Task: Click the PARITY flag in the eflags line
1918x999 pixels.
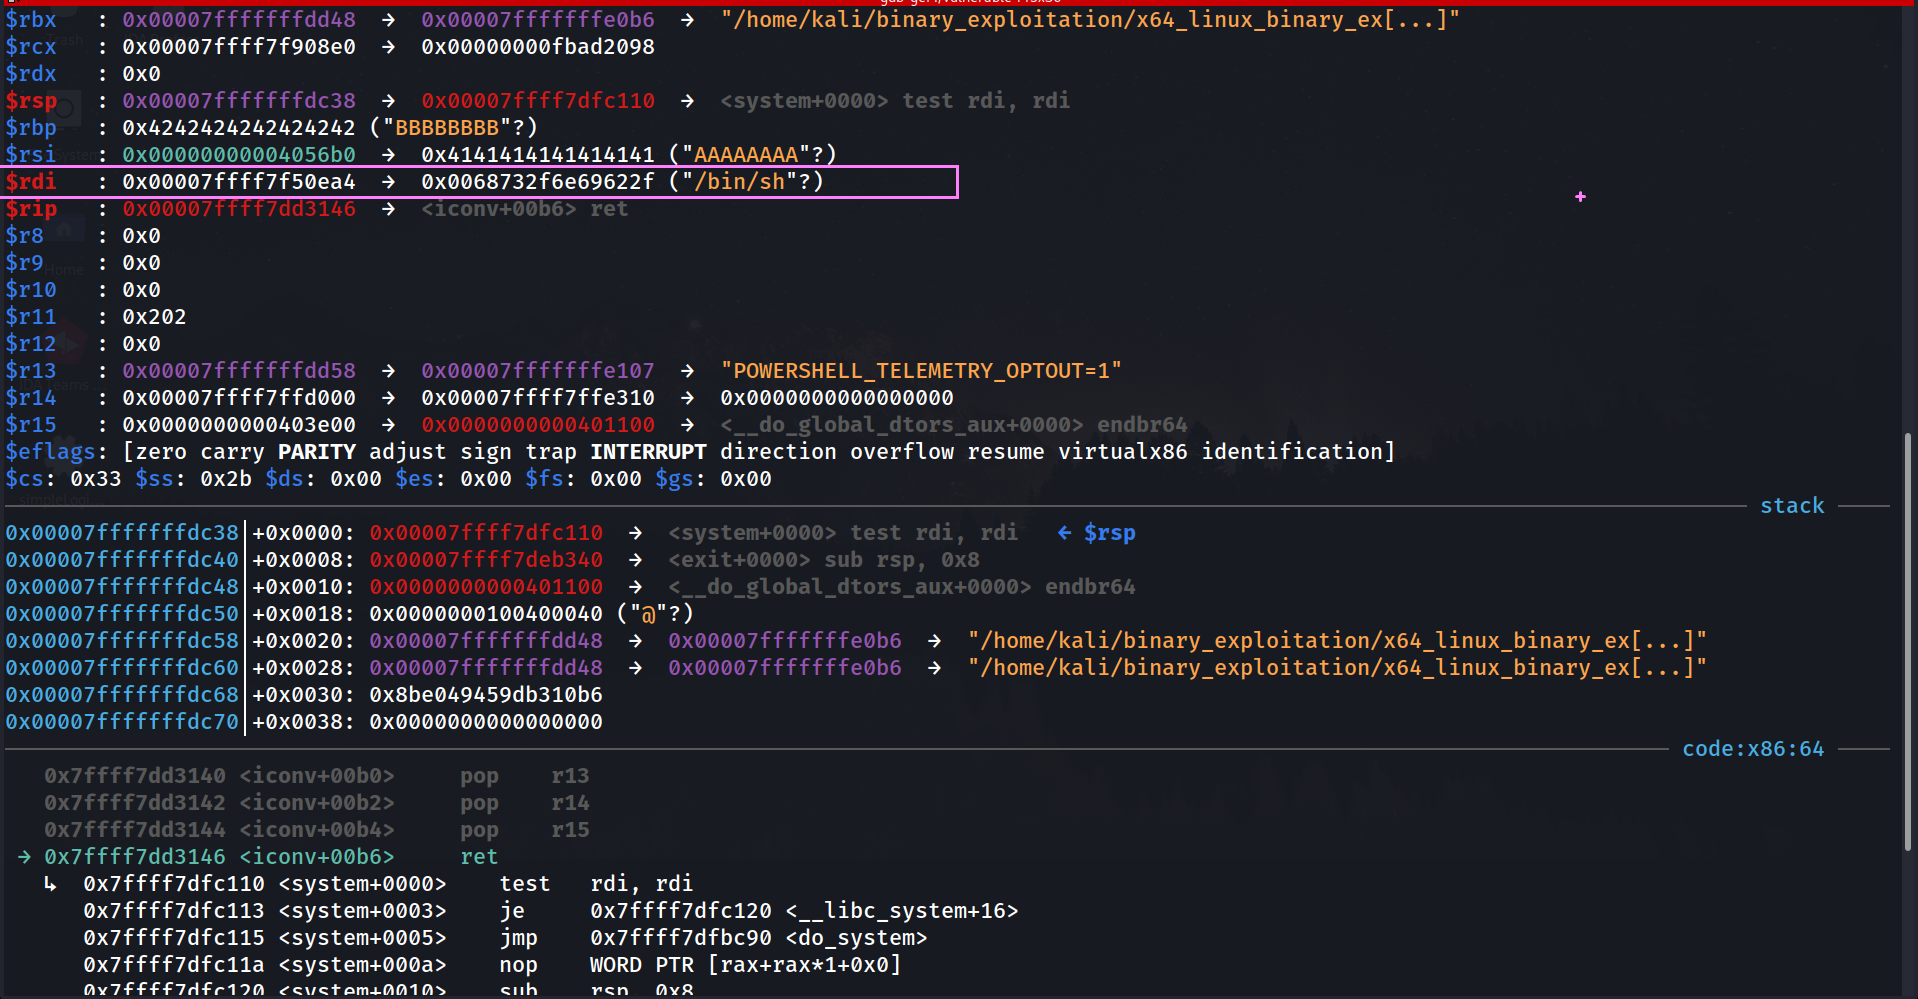Action: pos(316,452)
